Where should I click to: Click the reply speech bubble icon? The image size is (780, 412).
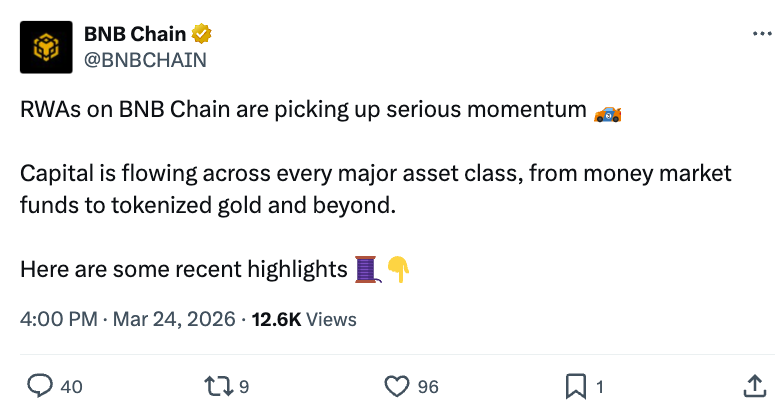click(x=39, y=385)
